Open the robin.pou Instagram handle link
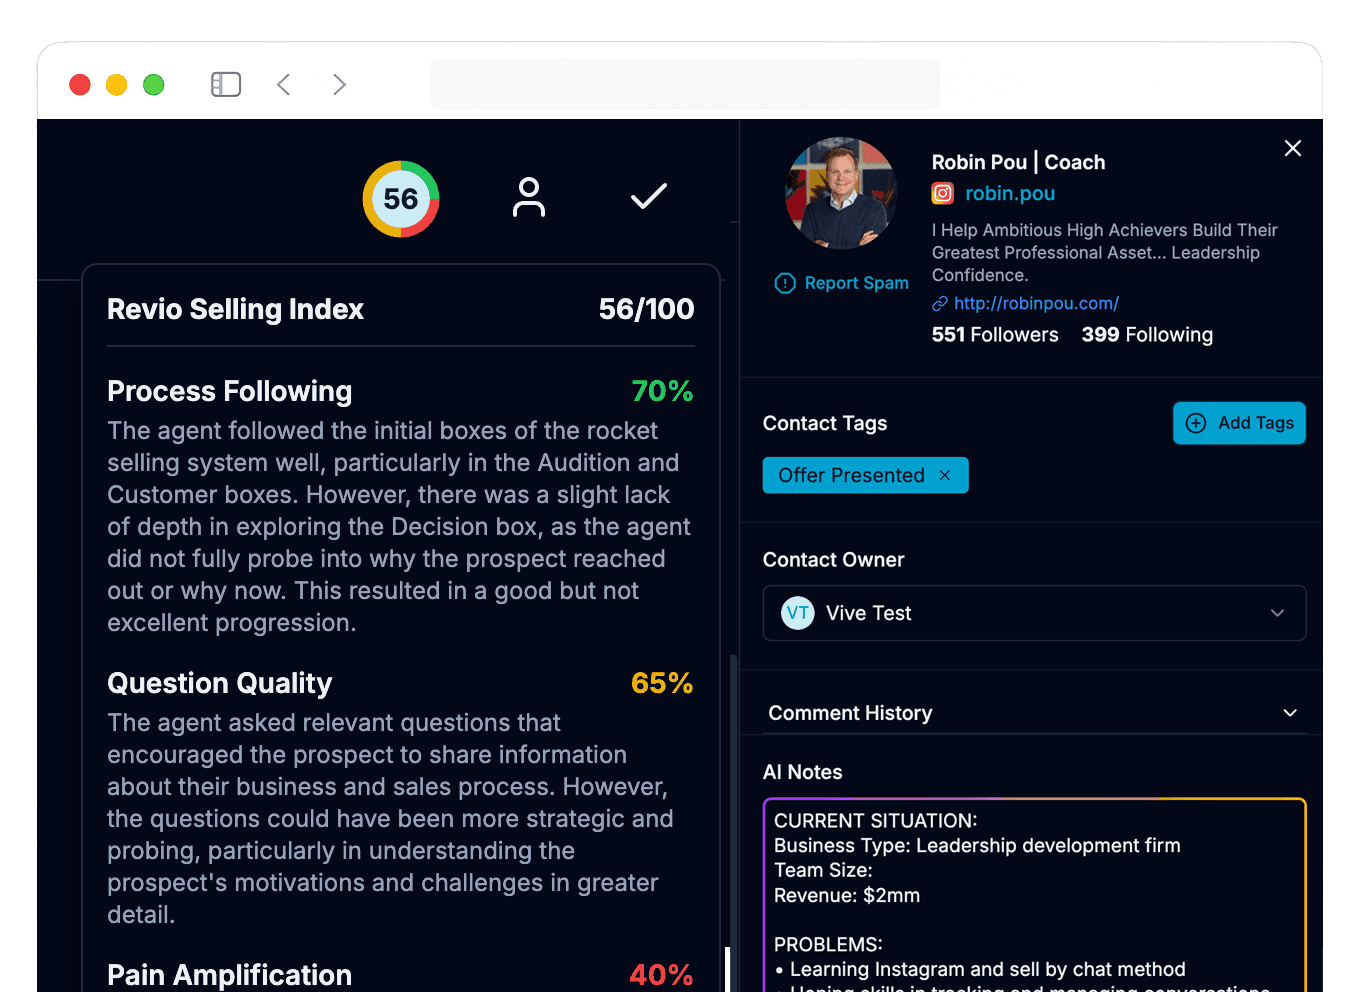 pyautogui.click(x=1010, y=193)
